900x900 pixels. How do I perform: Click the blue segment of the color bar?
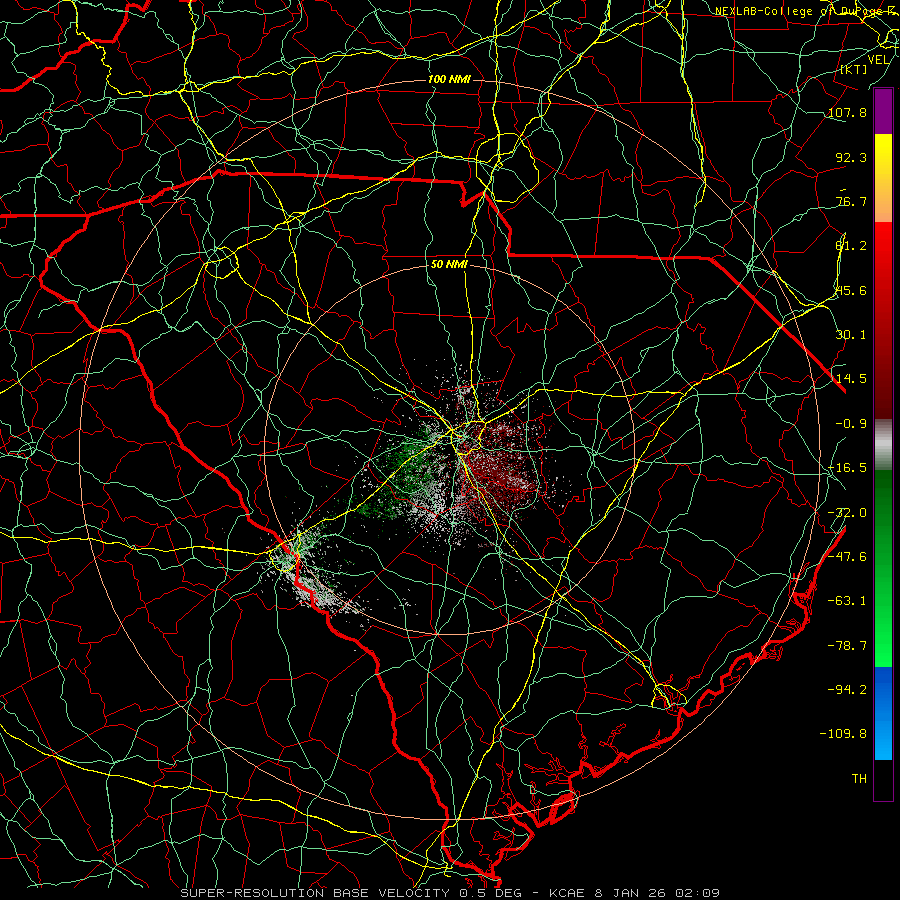pos(883,713)
